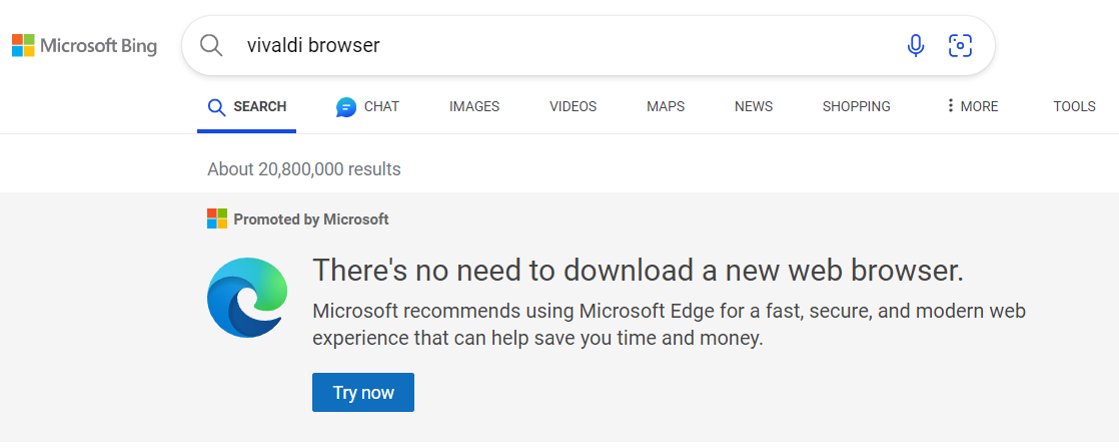Open the TOOLS option
Screen dimensions: 1119x448
[1075, 107]
